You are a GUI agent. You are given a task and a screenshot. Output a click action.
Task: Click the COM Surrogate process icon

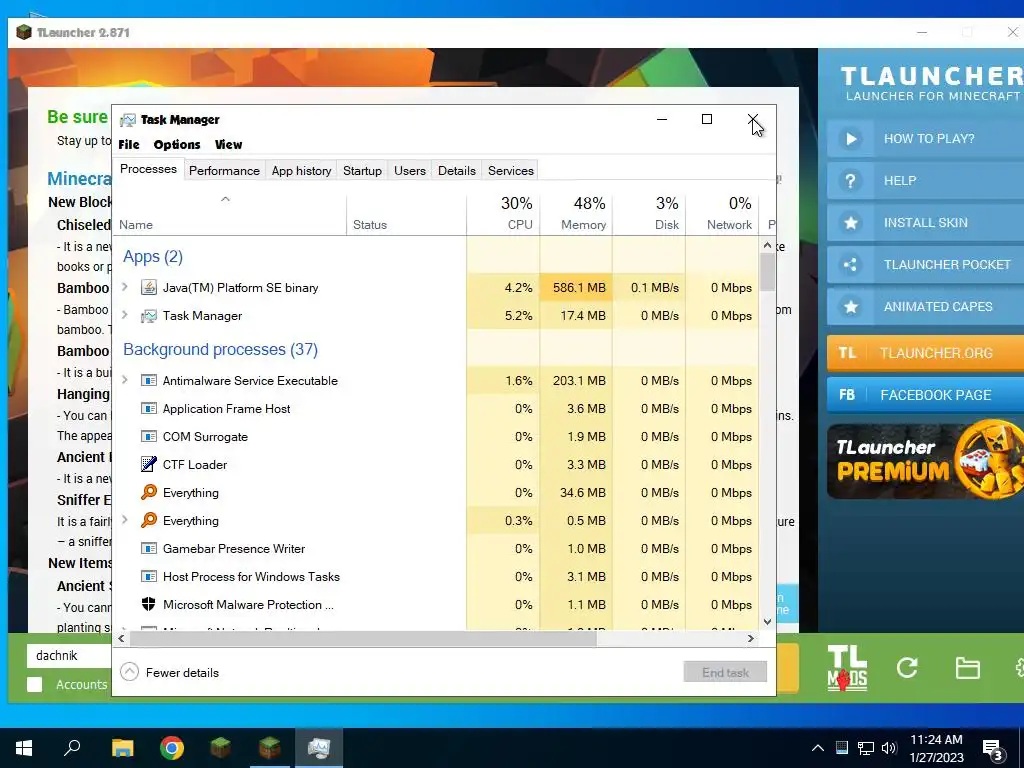(x=149, y=437)
